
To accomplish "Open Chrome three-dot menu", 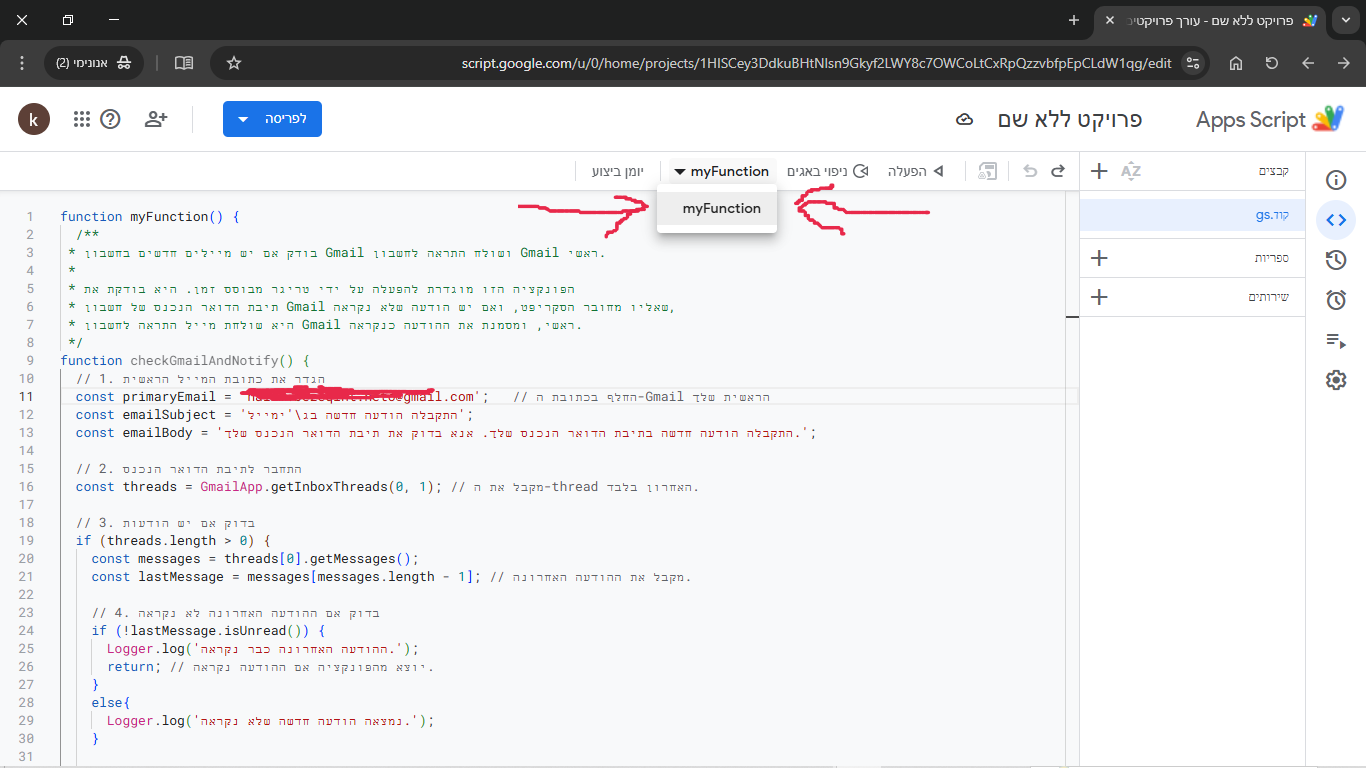I will [22, 63].
